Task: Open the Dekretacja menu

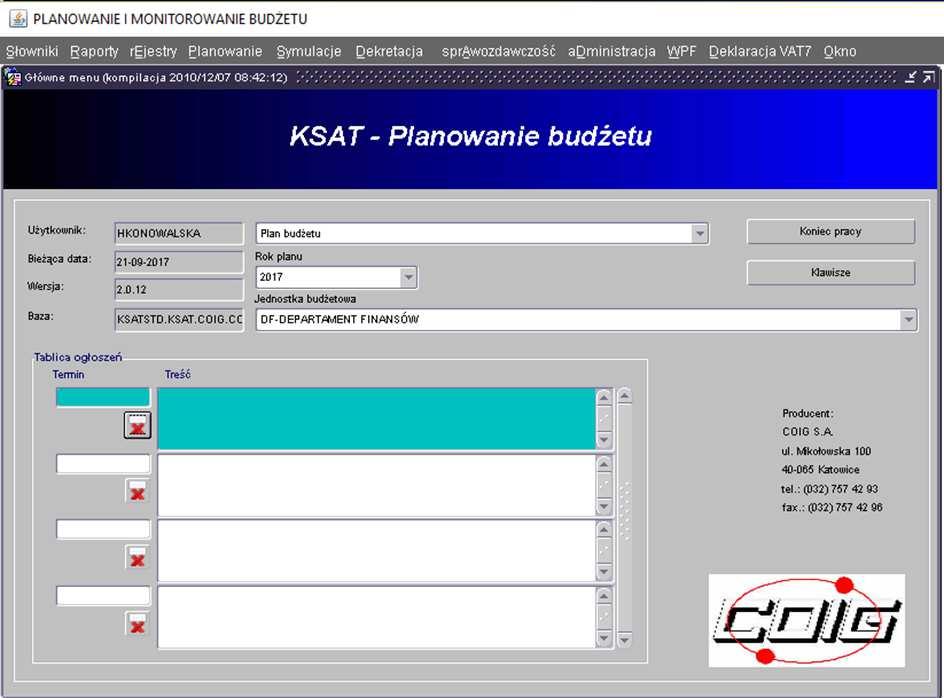Action: tap(389, 51)
